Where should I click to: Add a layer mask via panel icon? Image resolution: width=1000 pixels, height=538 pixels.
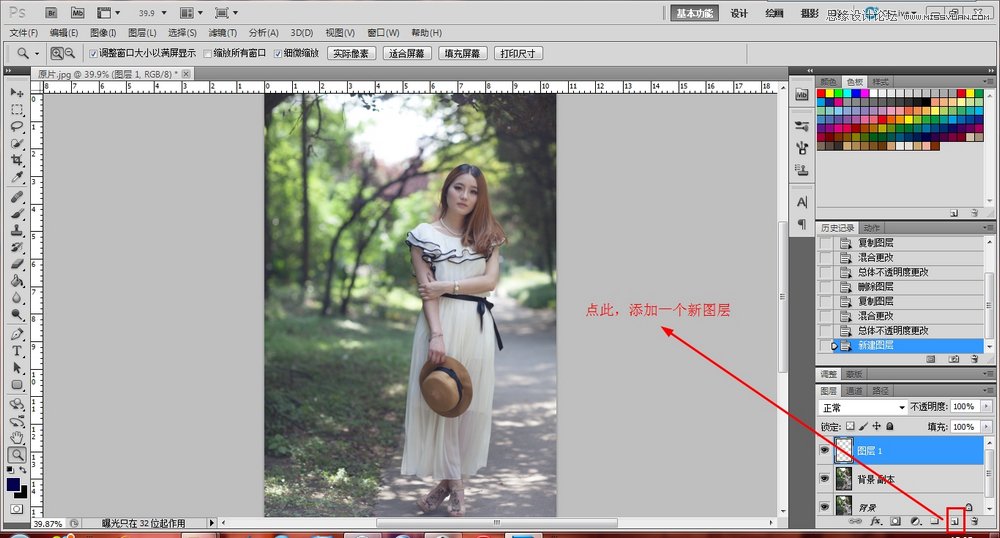[895, 521]
